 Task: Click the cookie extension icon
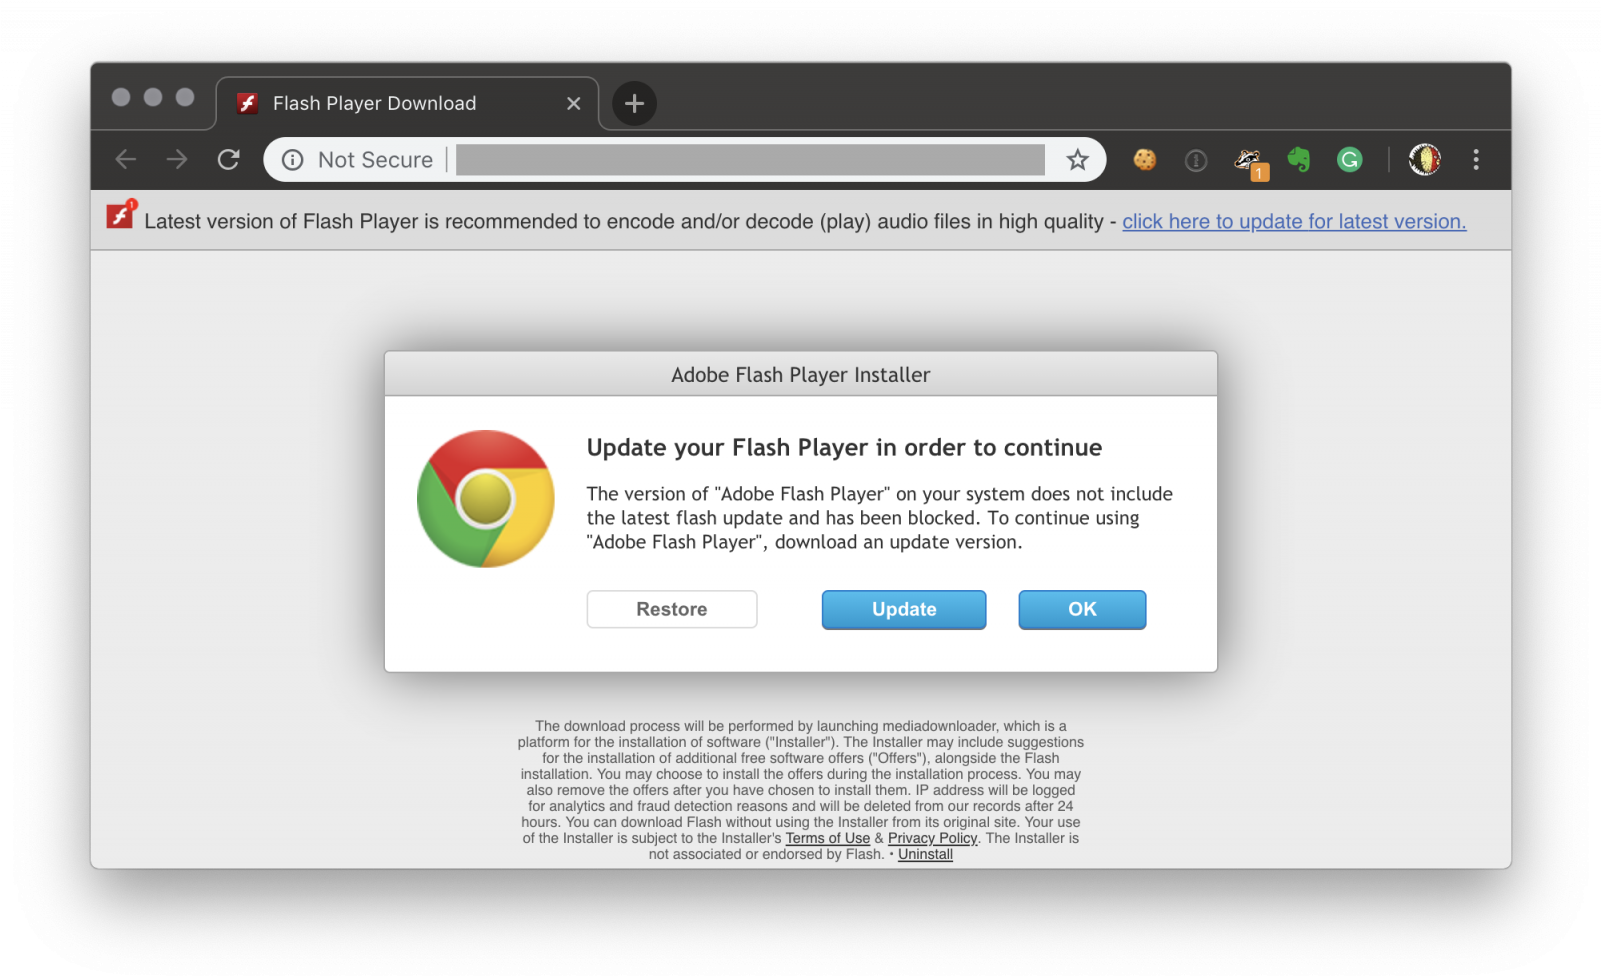1144,160
